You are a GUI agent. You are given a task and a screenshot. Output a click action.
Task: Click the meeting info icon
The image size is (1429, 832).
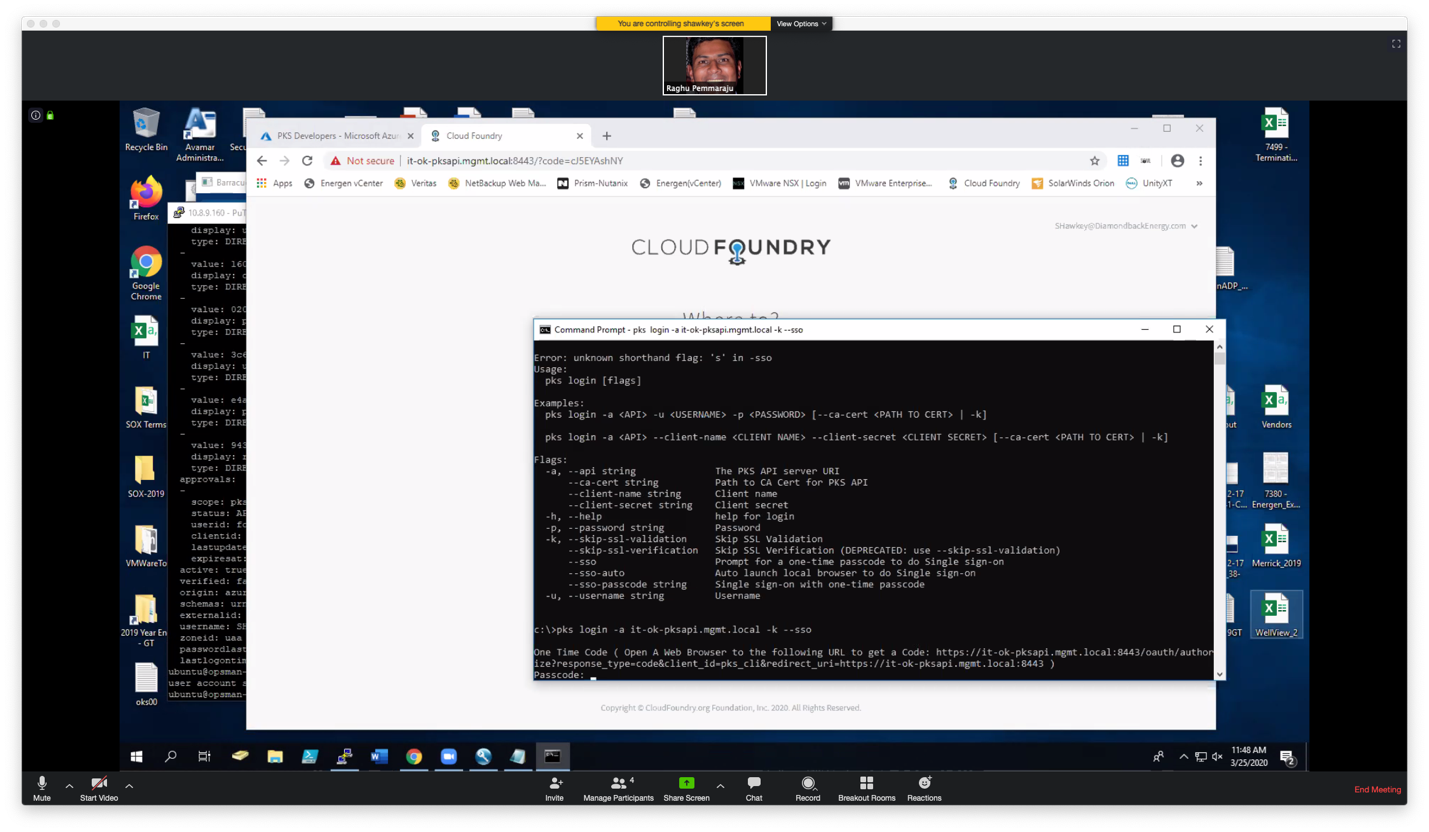tap(36, 115)
